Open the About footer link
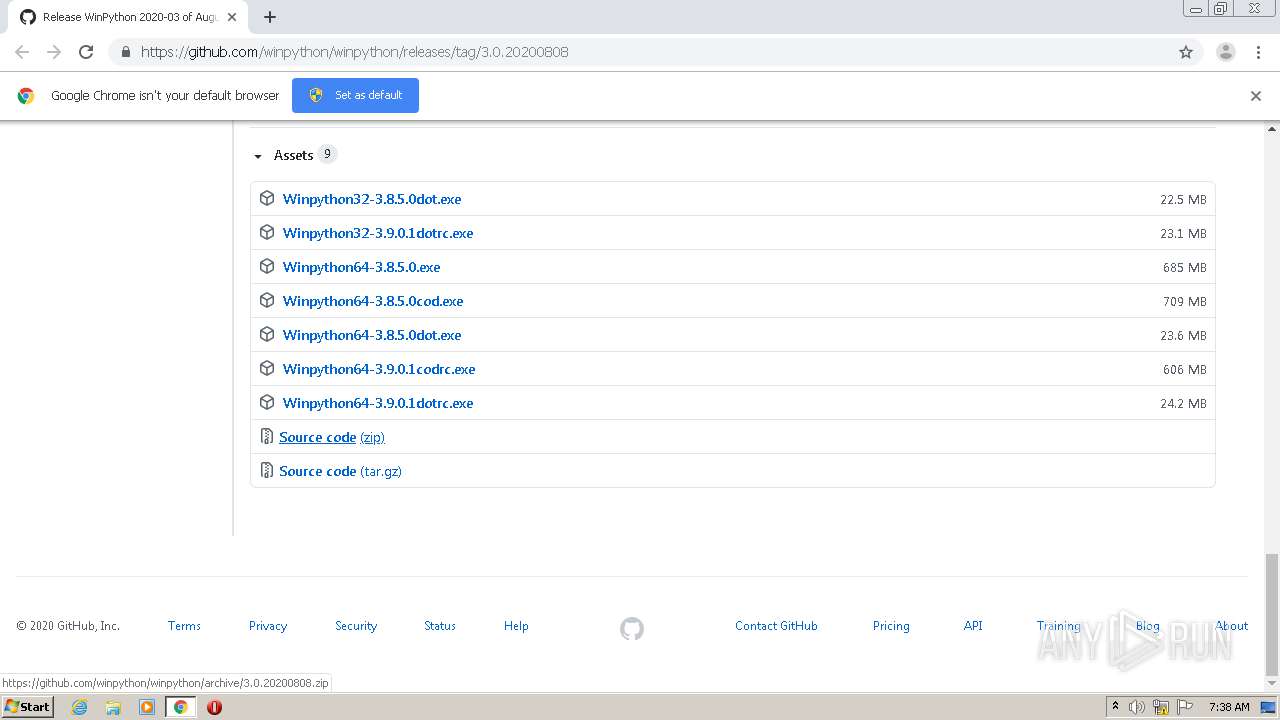 click(1232, 626)
